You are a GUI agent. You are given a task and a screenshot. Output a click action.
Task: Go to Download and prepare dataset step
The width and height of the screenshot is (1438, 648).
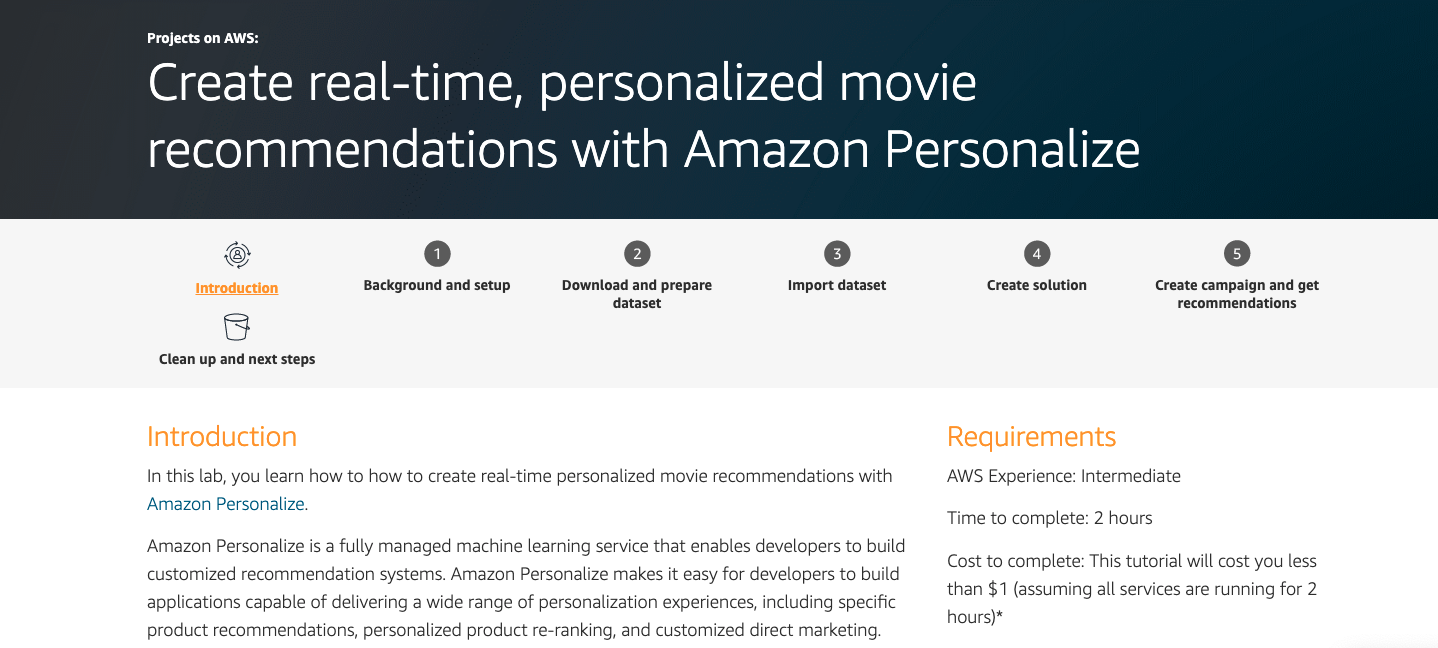[x=637, y=293]
